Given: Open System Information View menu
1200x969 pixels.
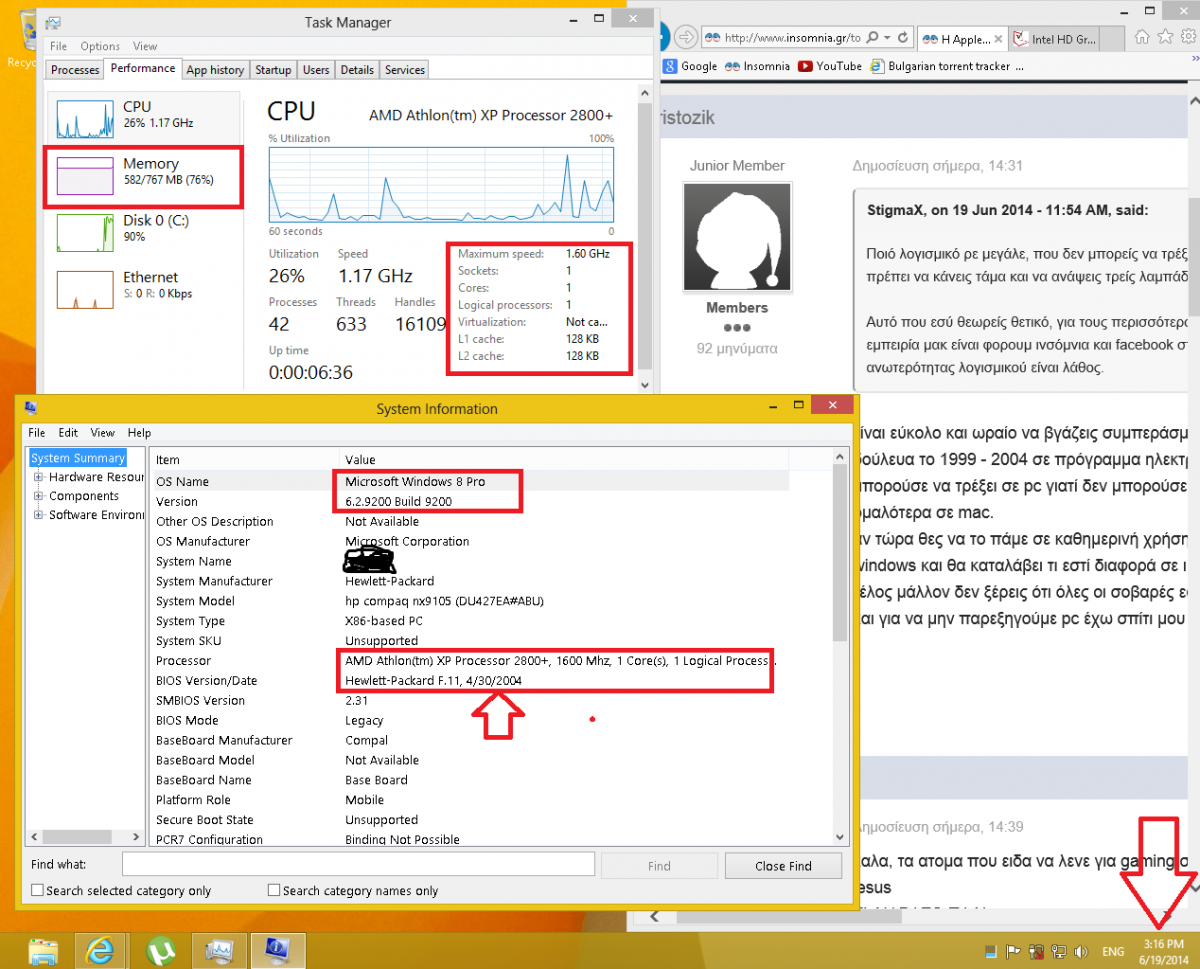Looking at the screenshot, I should click(x=103, y=433).
